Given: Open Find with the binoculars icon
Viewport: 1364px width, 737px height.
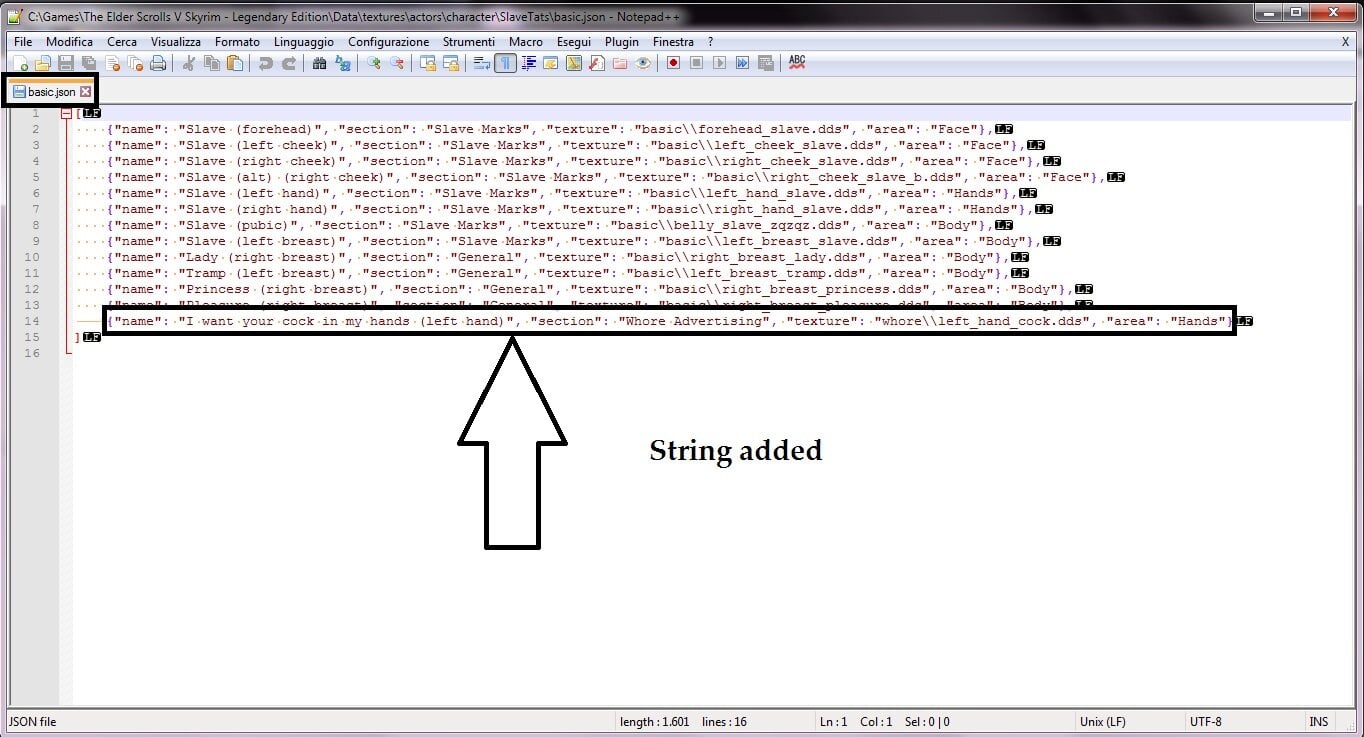Looking at the screenshot, I should (x=320, y=63).
